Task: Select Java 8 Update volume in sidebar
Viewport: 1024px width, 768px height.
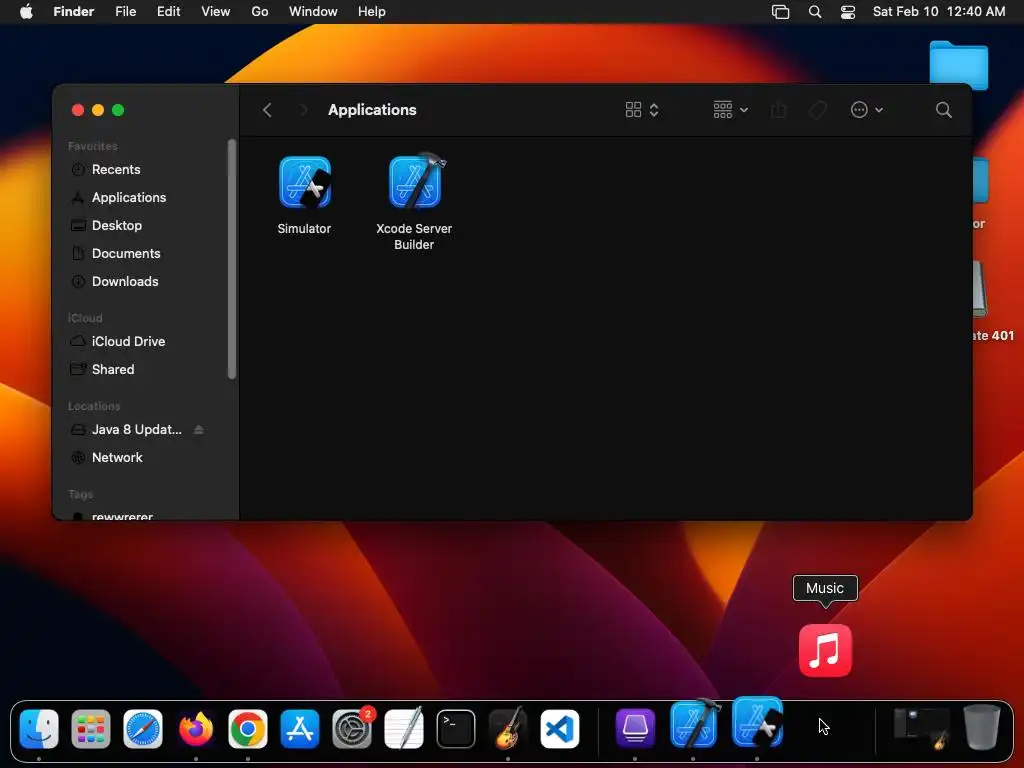Action: (x=136, y=430)
